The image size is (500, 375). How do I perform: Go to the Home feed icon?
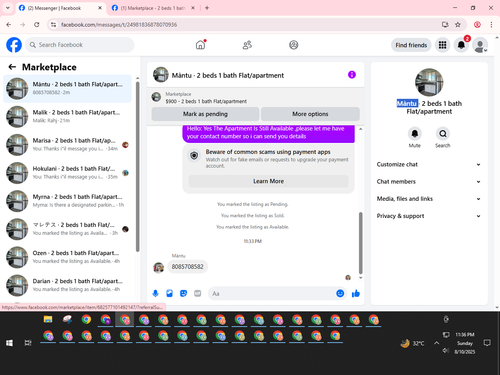[200, 45]
